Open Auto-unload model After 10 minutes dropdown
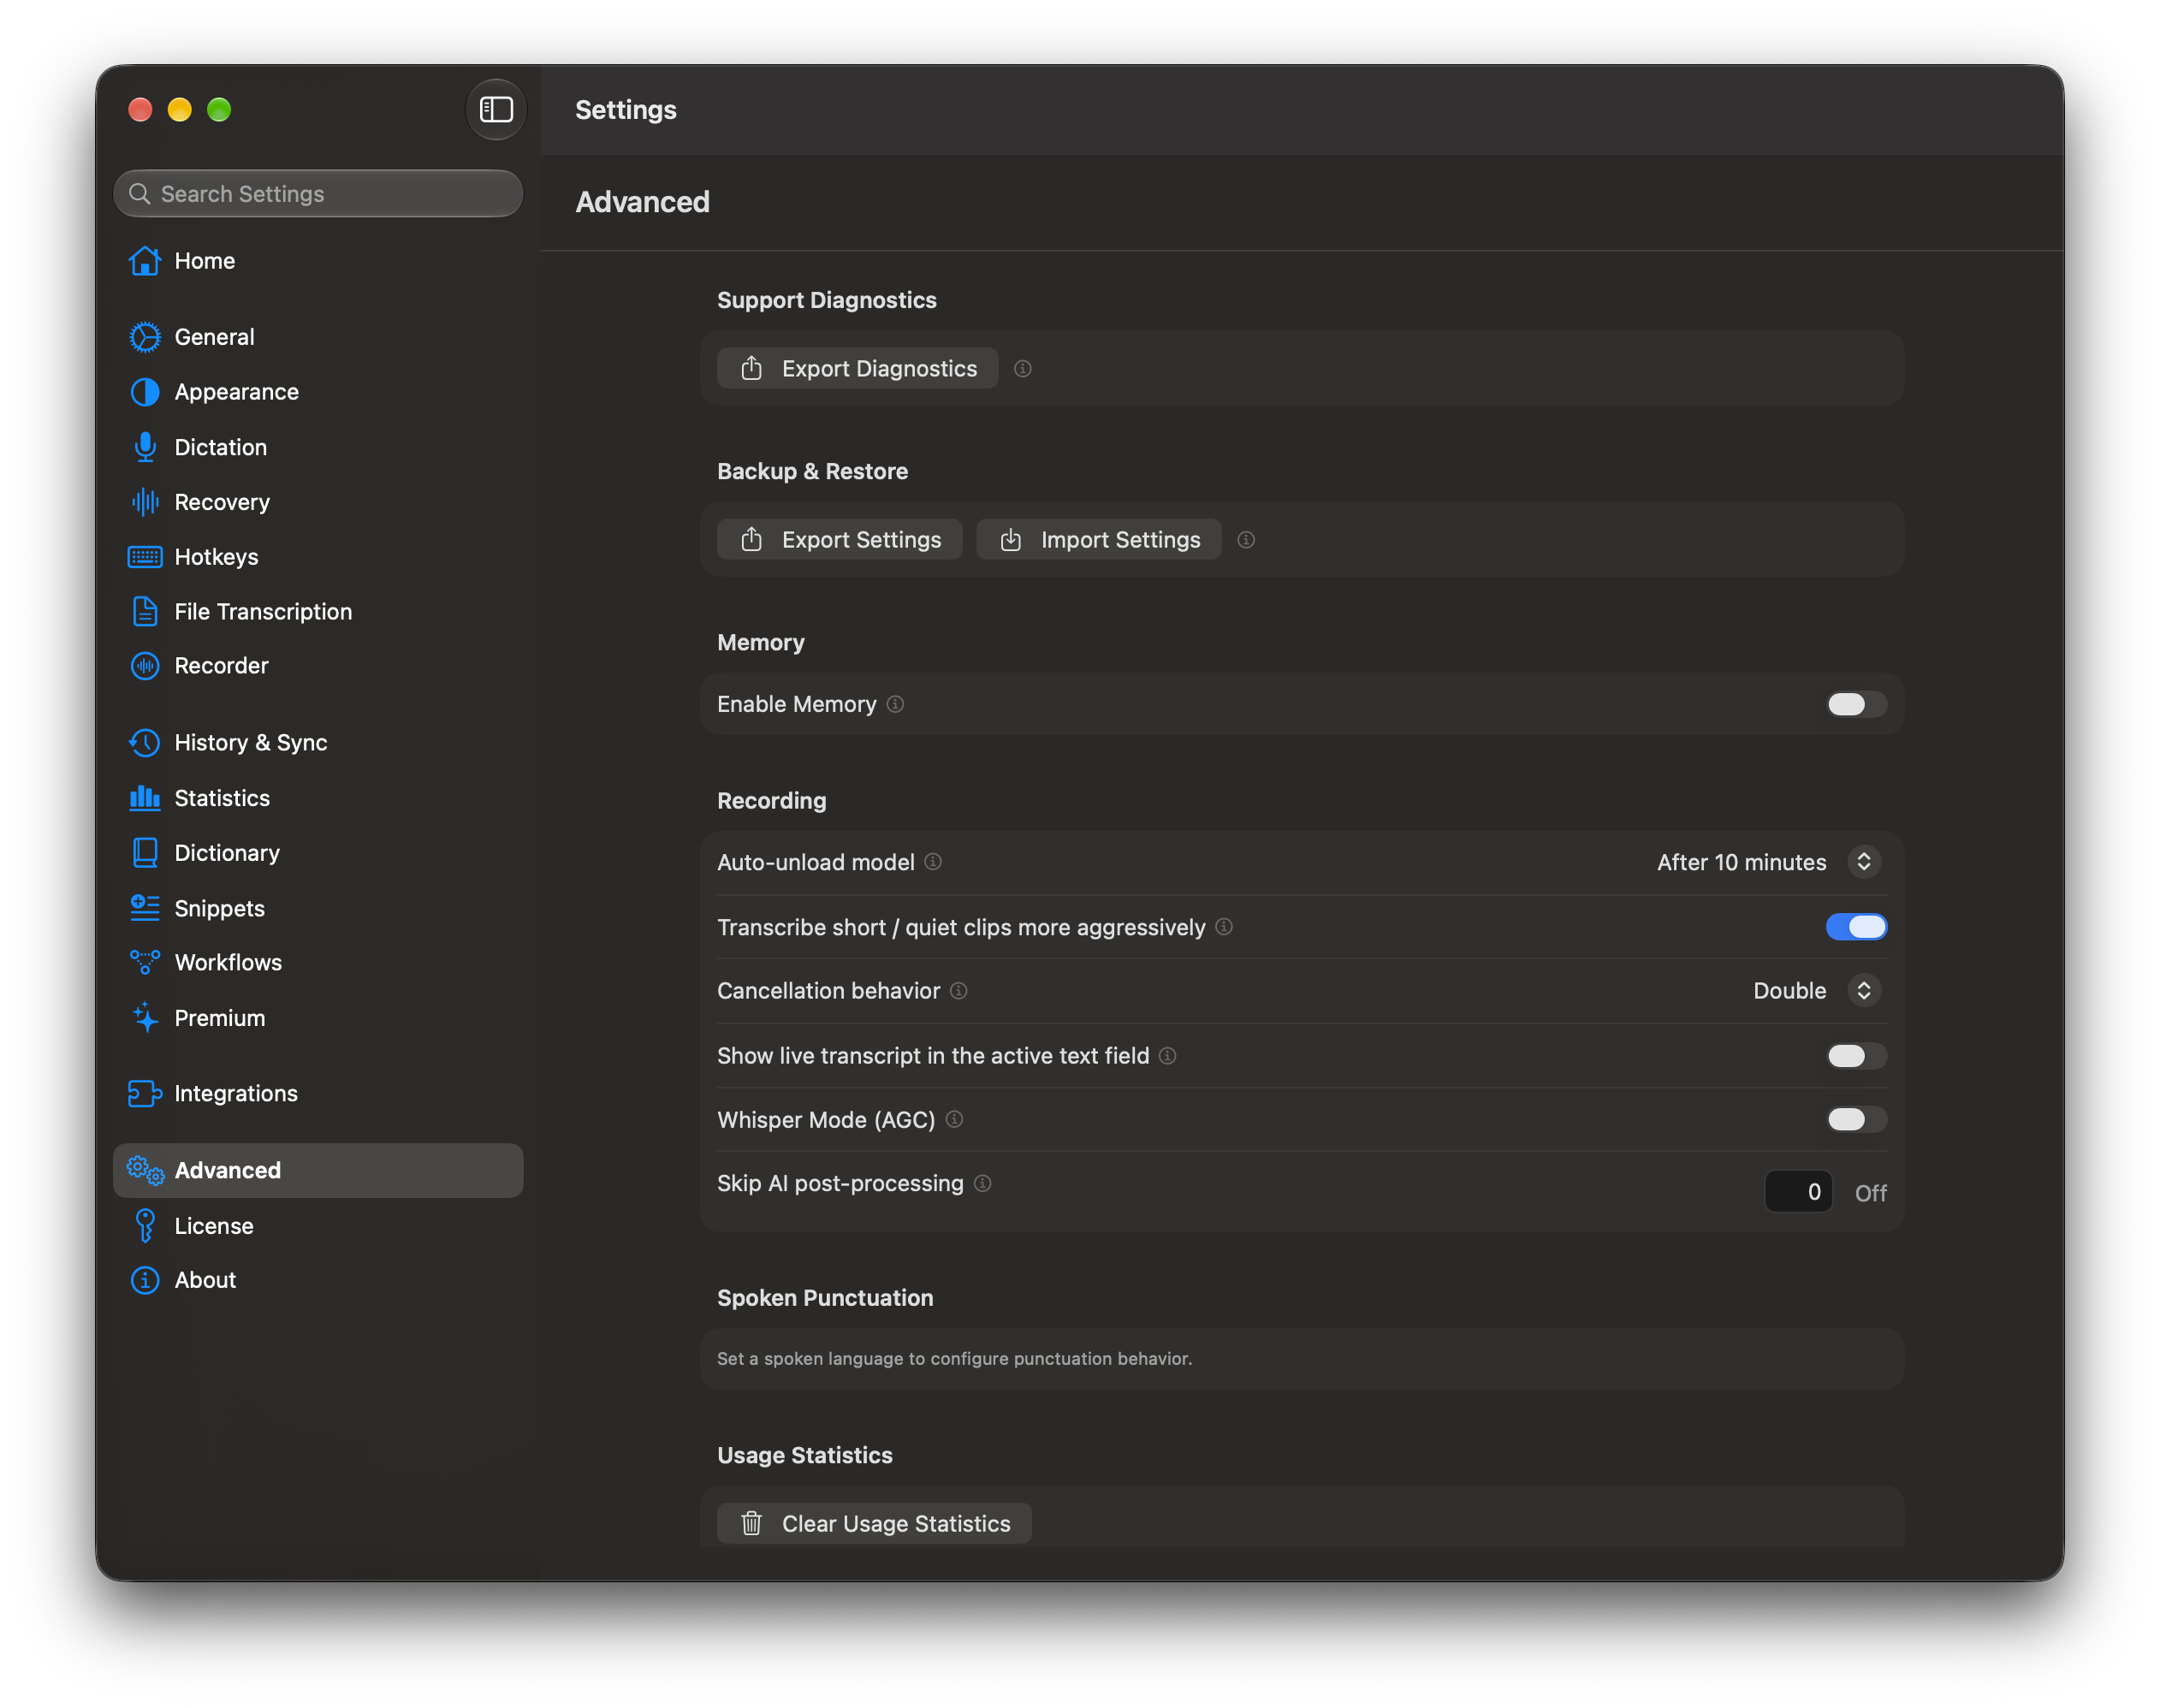The width and height of the screenshot is (2160, 1708). [x=1768, y=862]
